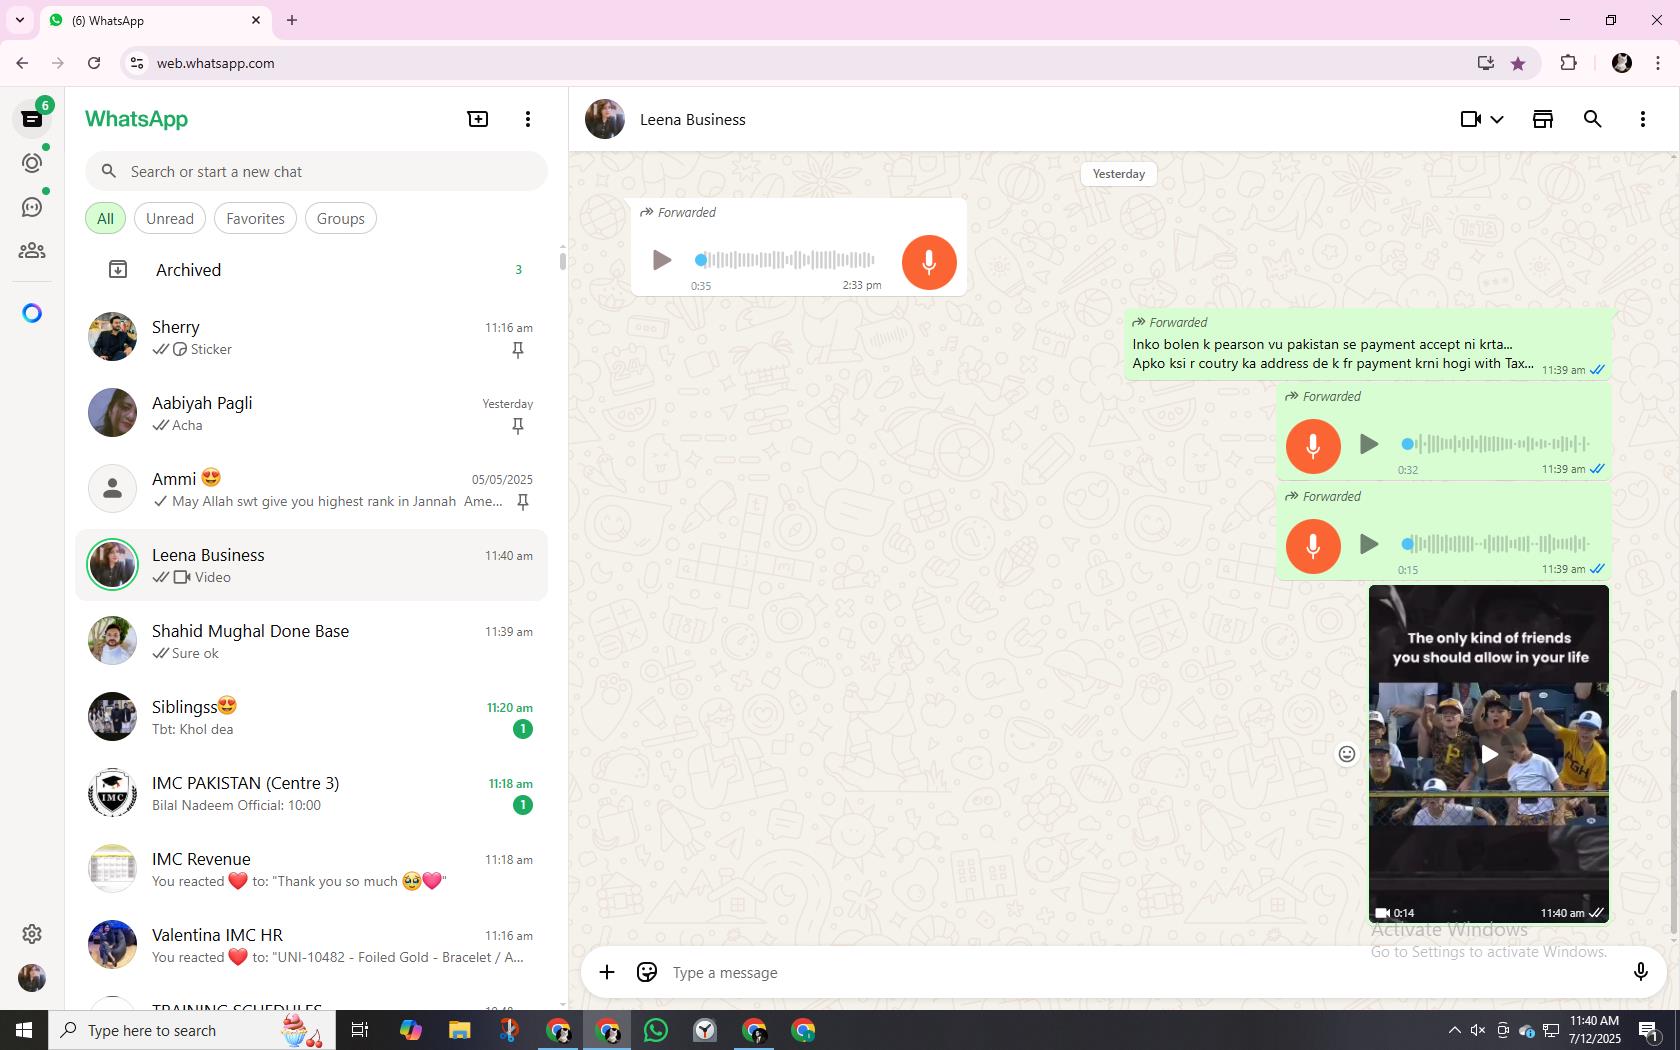This screenshot has height=1050, width=1680.
Task: Click the conversation scrollbar
Action: [1674, 812]
